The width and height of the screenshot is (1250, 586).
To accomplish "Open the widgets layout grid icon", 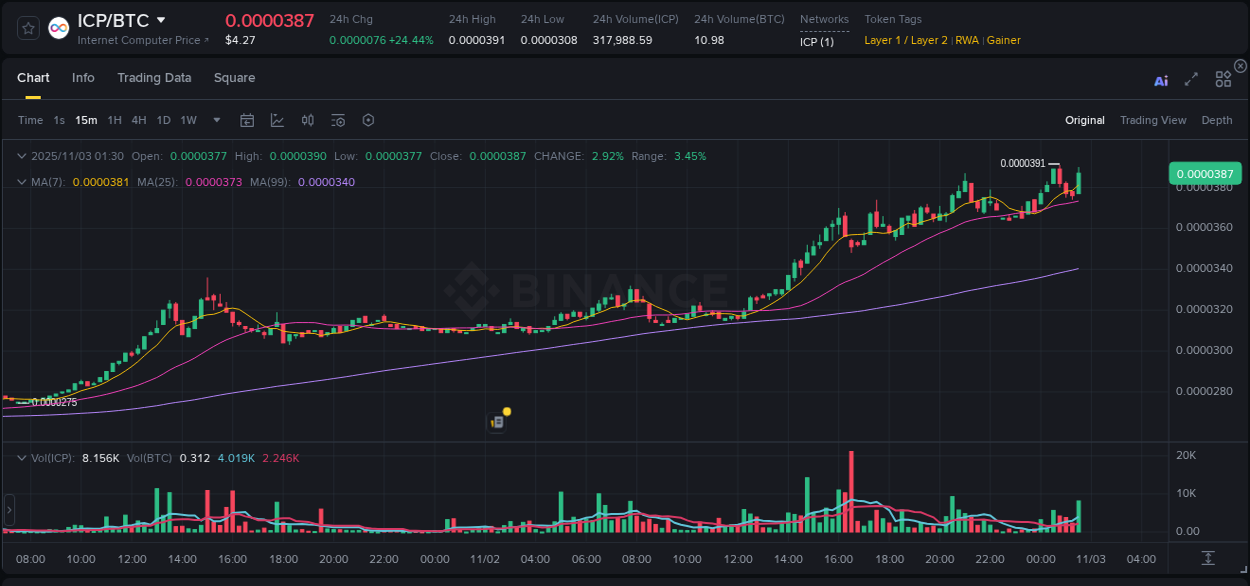I will (x=1223, y=79).
